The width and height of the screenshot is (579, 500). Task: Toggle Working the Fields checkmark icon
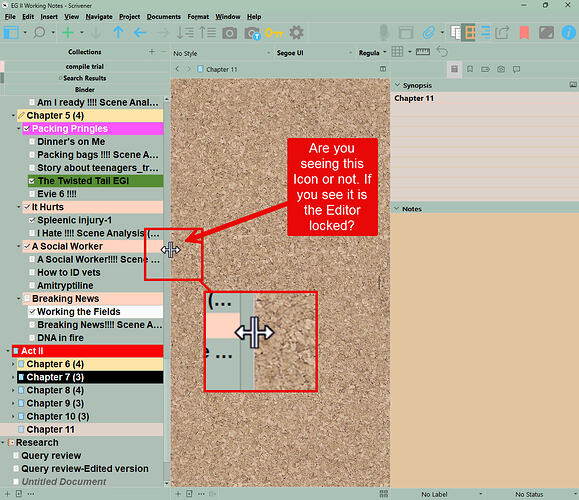[x=32, y=312]
